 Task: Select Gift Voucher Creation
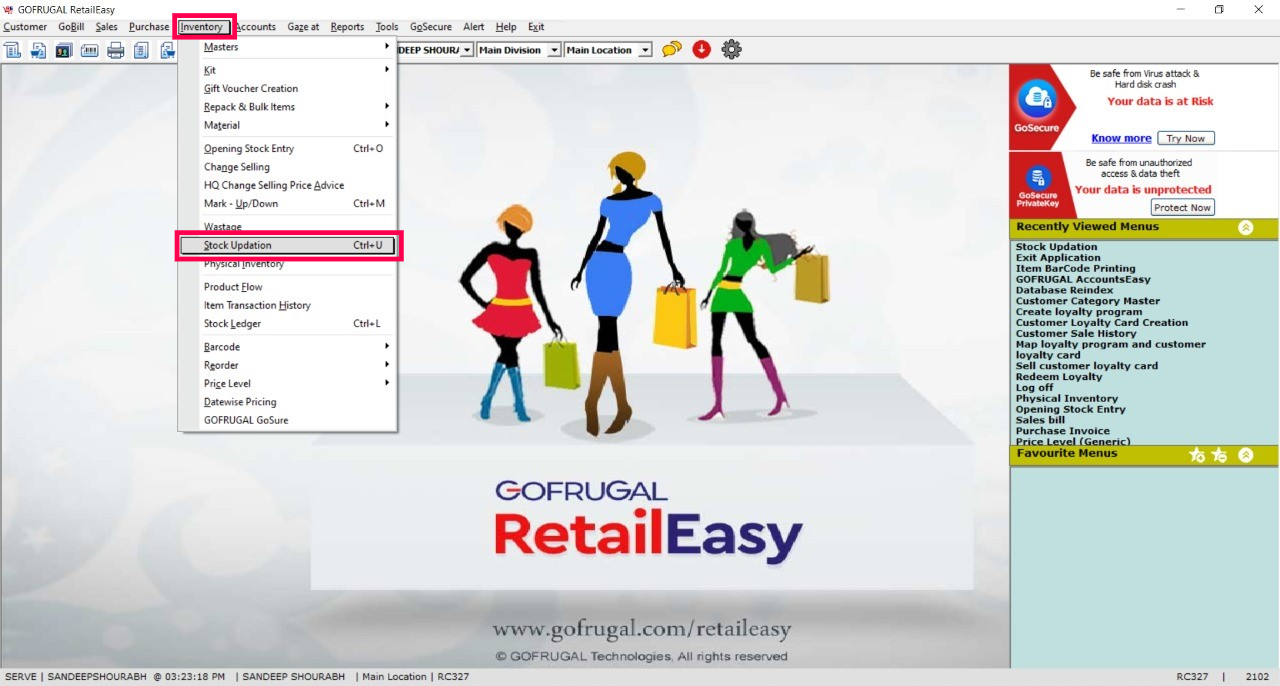click(x=288, y=88)
